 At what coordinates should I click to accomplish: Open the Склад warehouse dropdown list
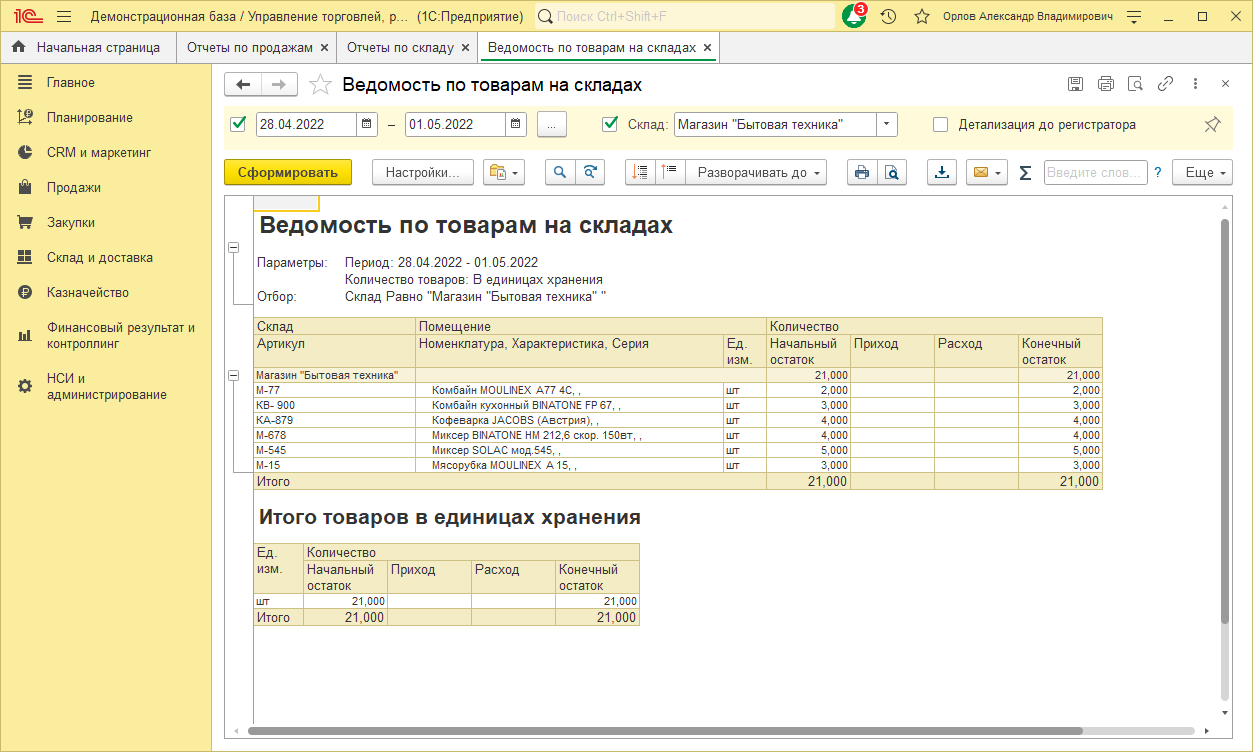tap(886, 125)
